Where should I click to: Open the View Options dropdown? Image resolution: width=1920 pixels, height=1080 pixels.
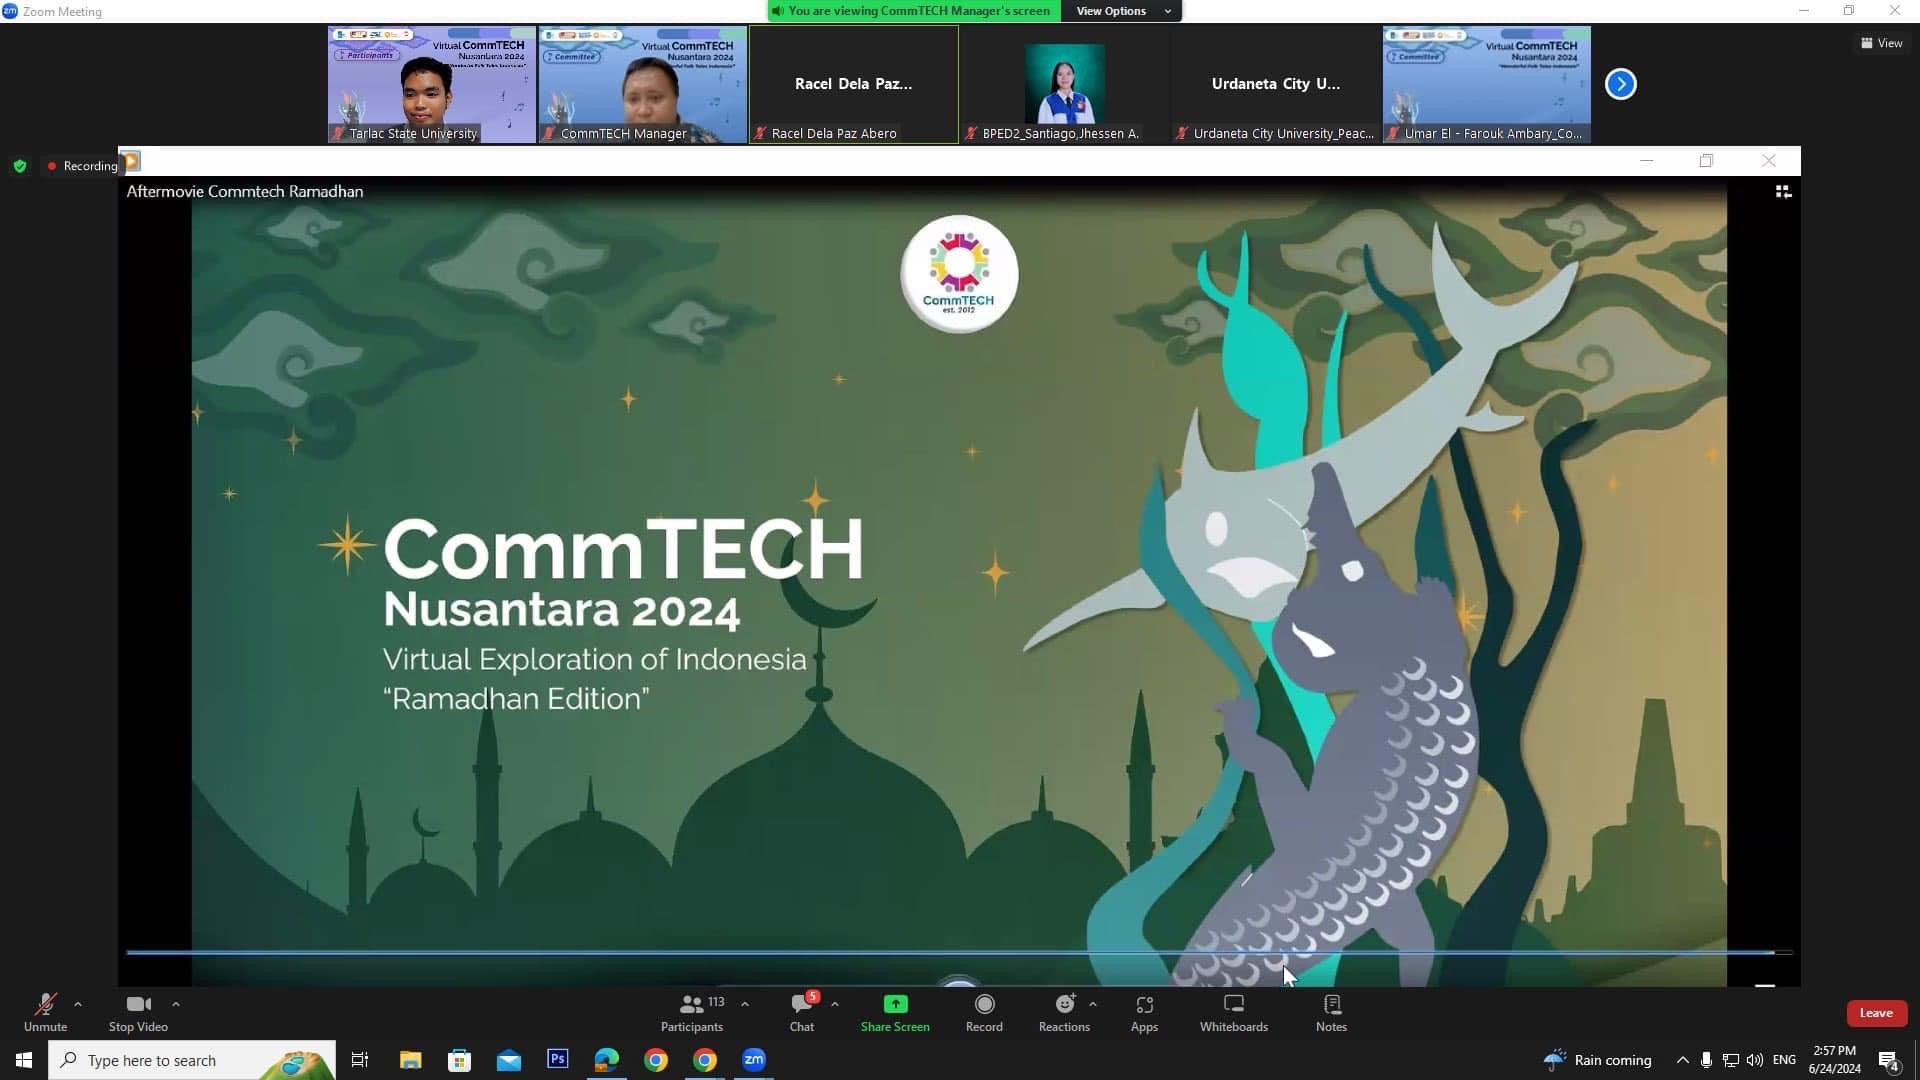[x=1122, y=11]
